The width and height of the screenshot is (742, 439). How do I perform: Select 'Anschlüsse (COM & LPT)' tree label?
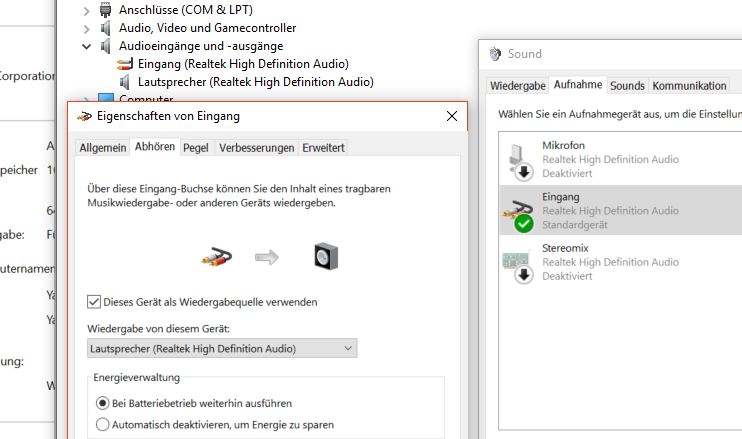coord(186,9)
